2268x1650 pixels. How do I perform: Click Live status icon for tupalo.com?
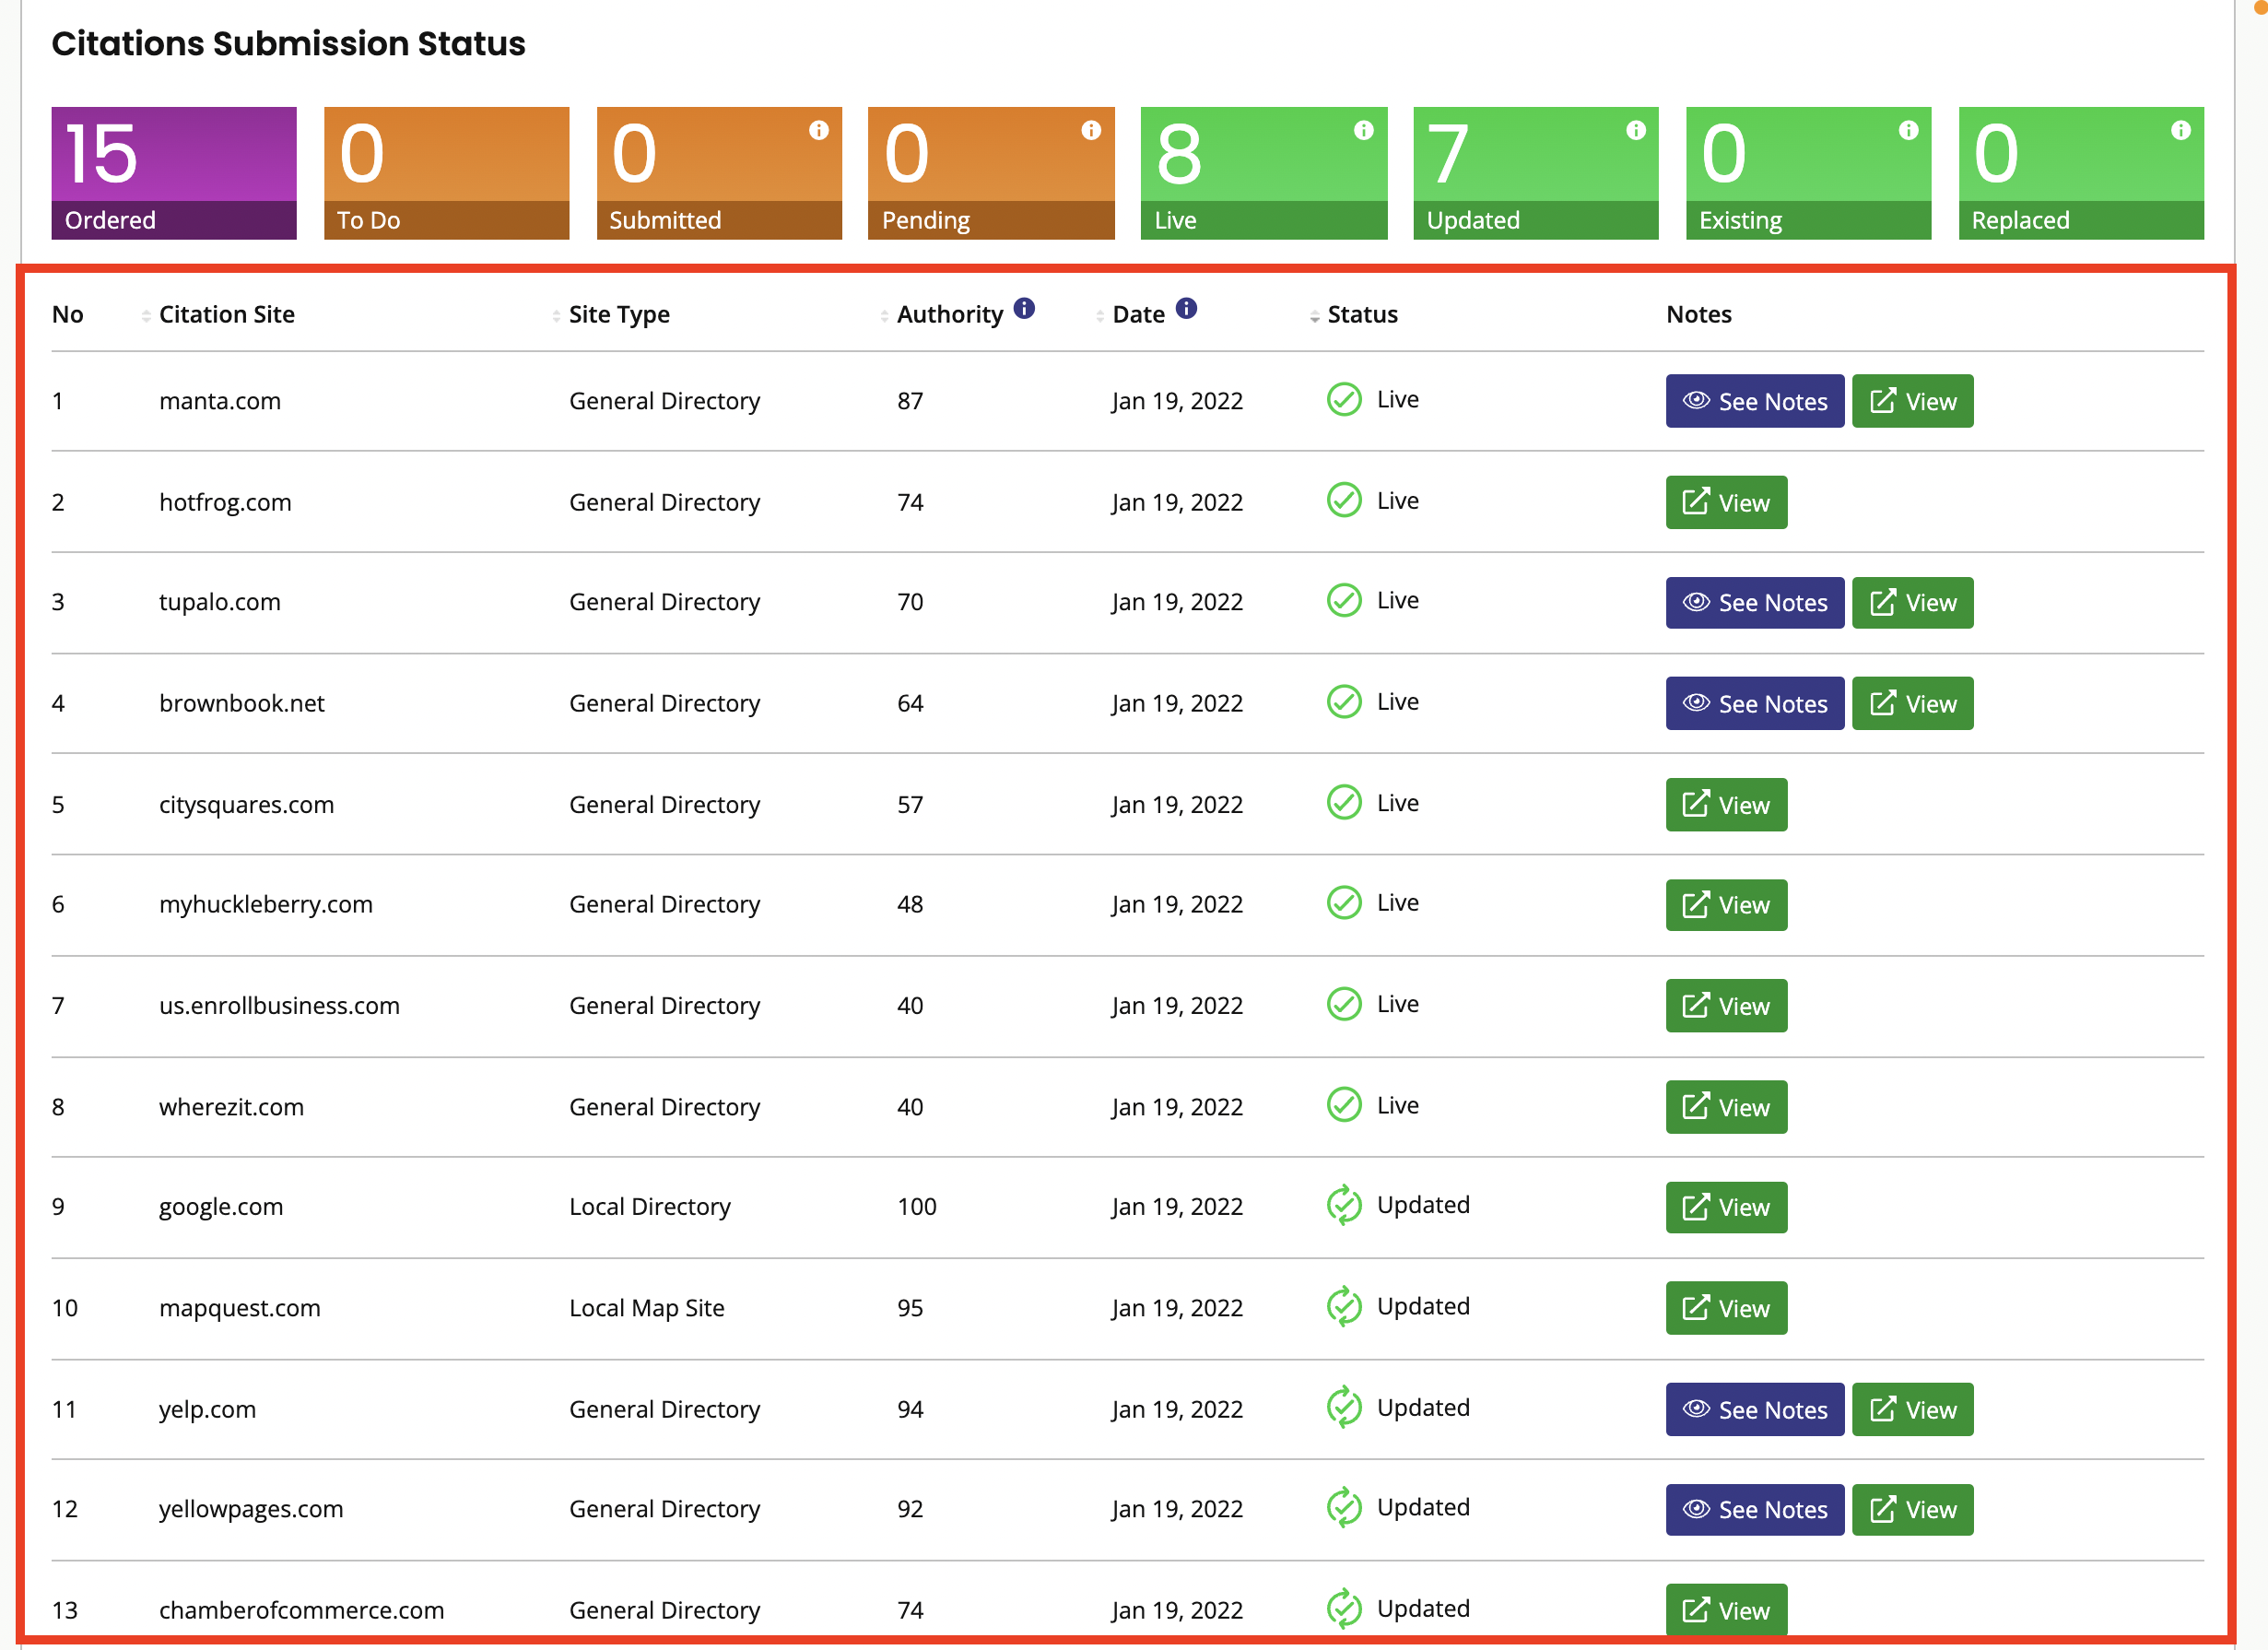1343,601
